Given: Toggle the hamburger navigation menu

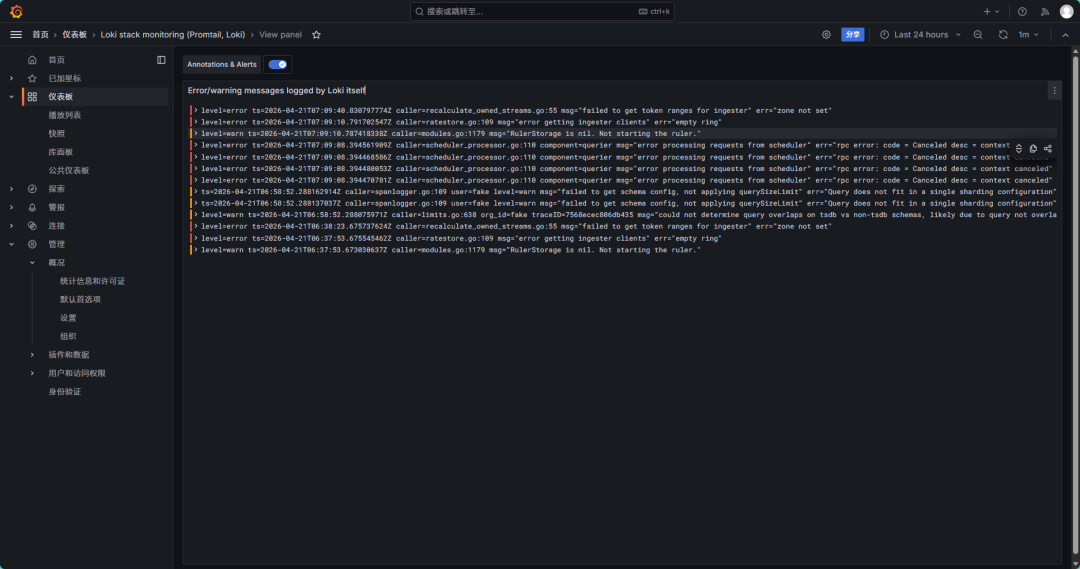Looking at the screenshot, I should tap(16, 34).
